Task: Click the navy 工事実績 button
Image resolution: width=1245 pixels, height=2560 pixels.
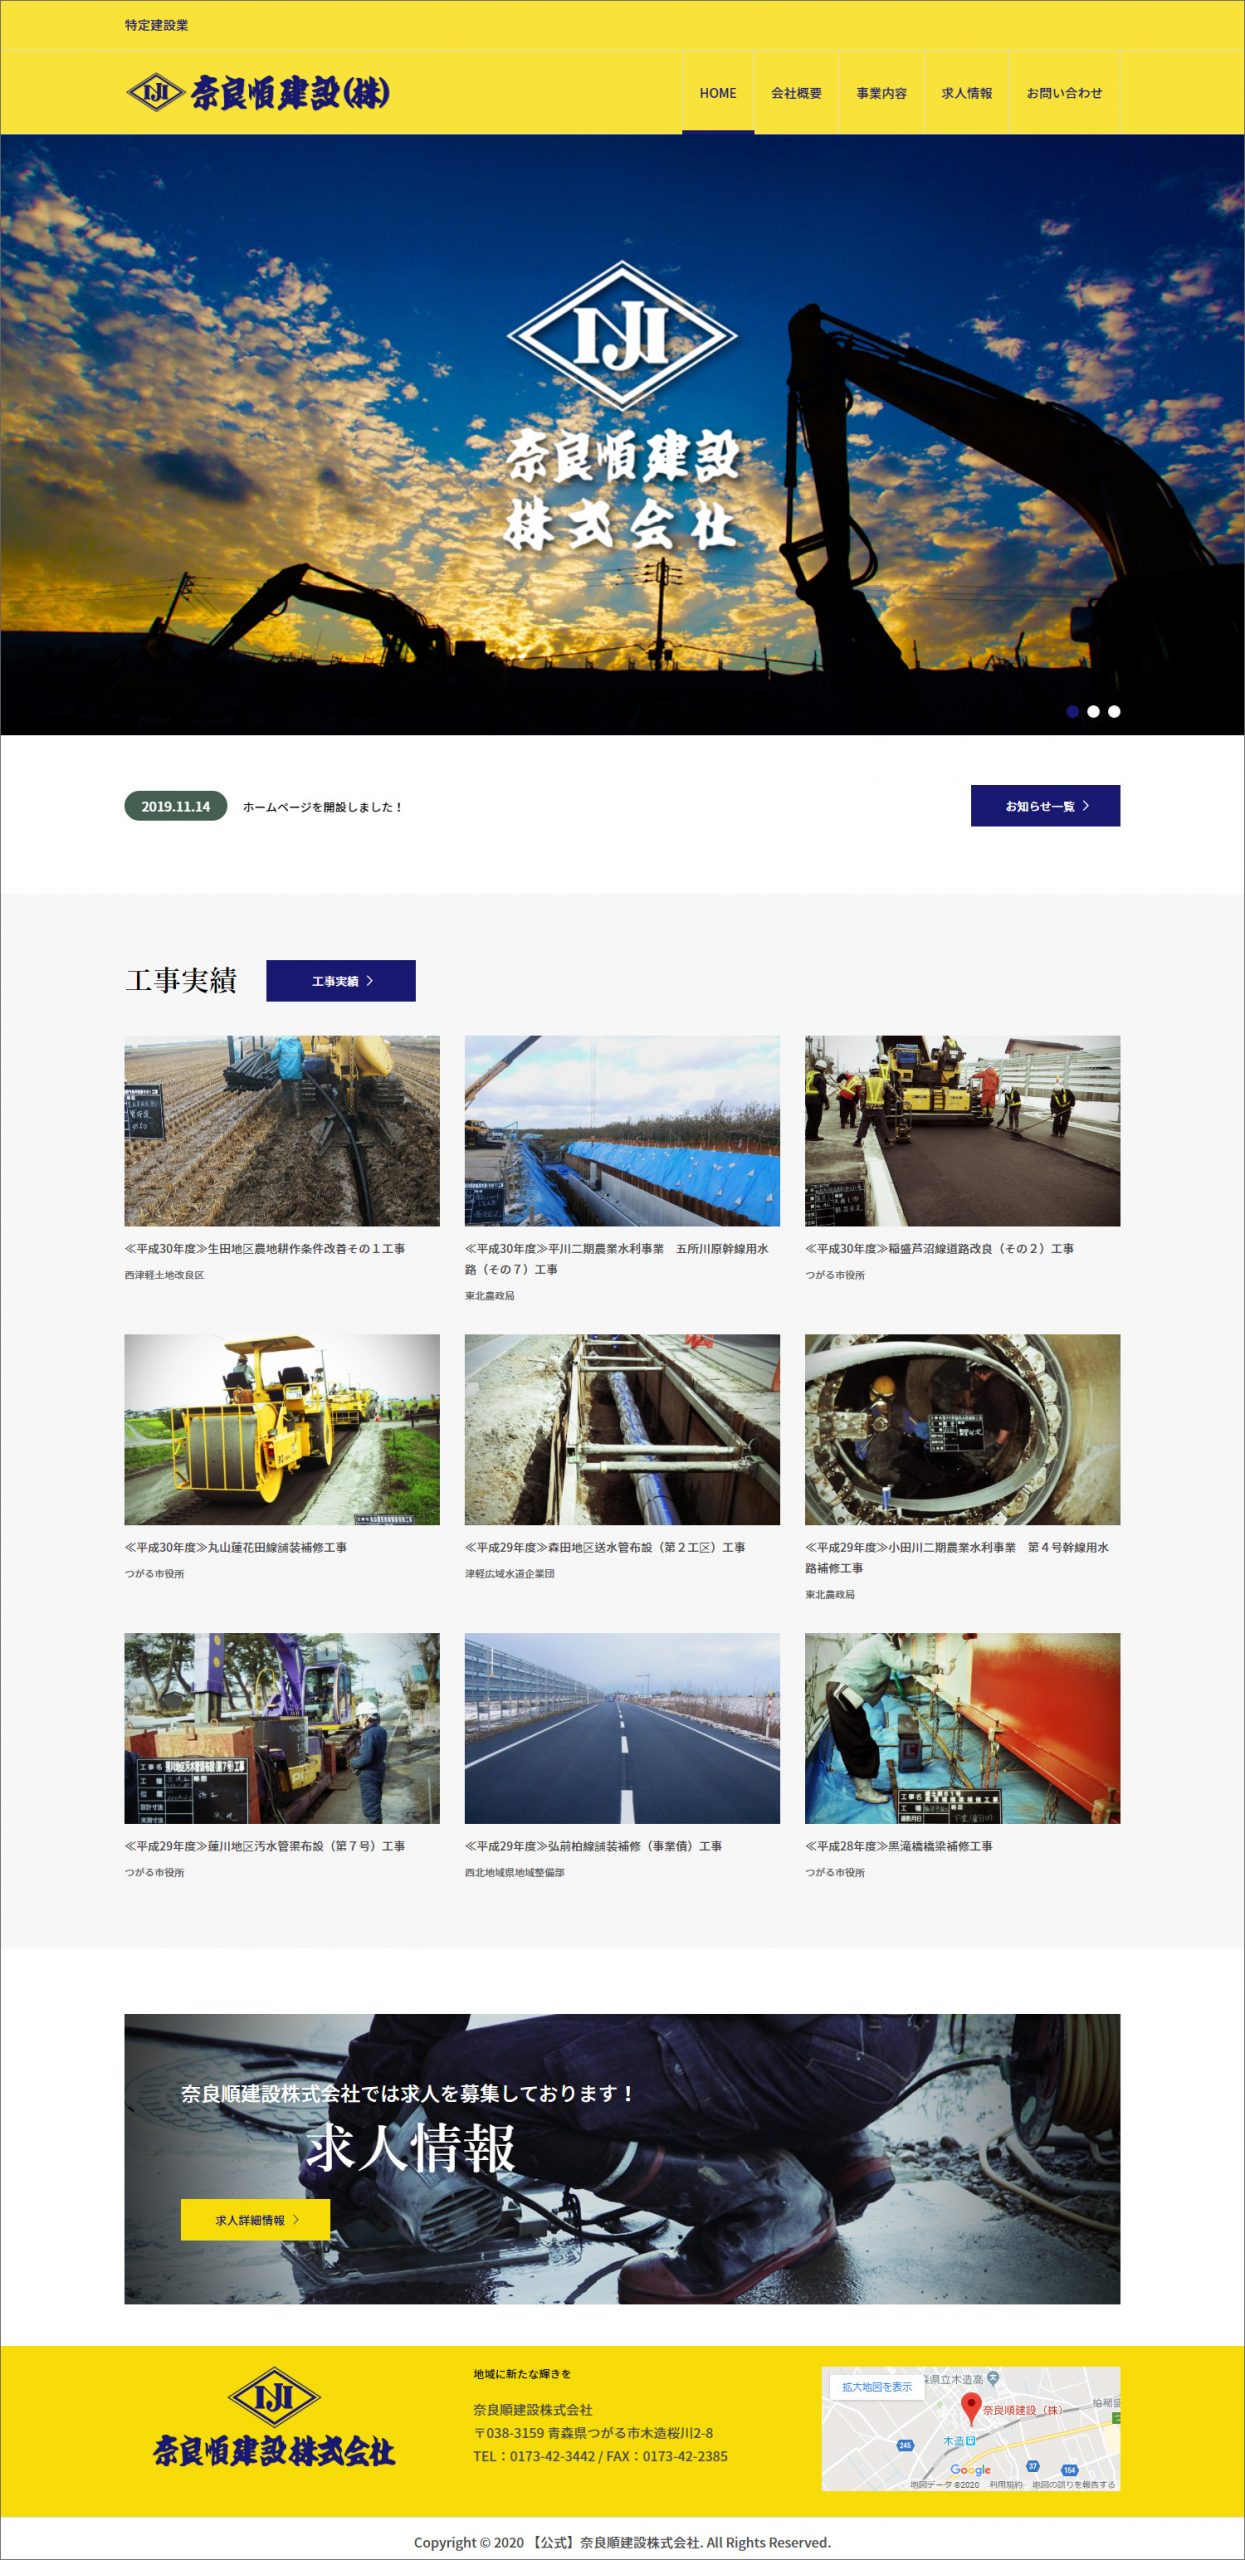Action: tap(340, 981)
